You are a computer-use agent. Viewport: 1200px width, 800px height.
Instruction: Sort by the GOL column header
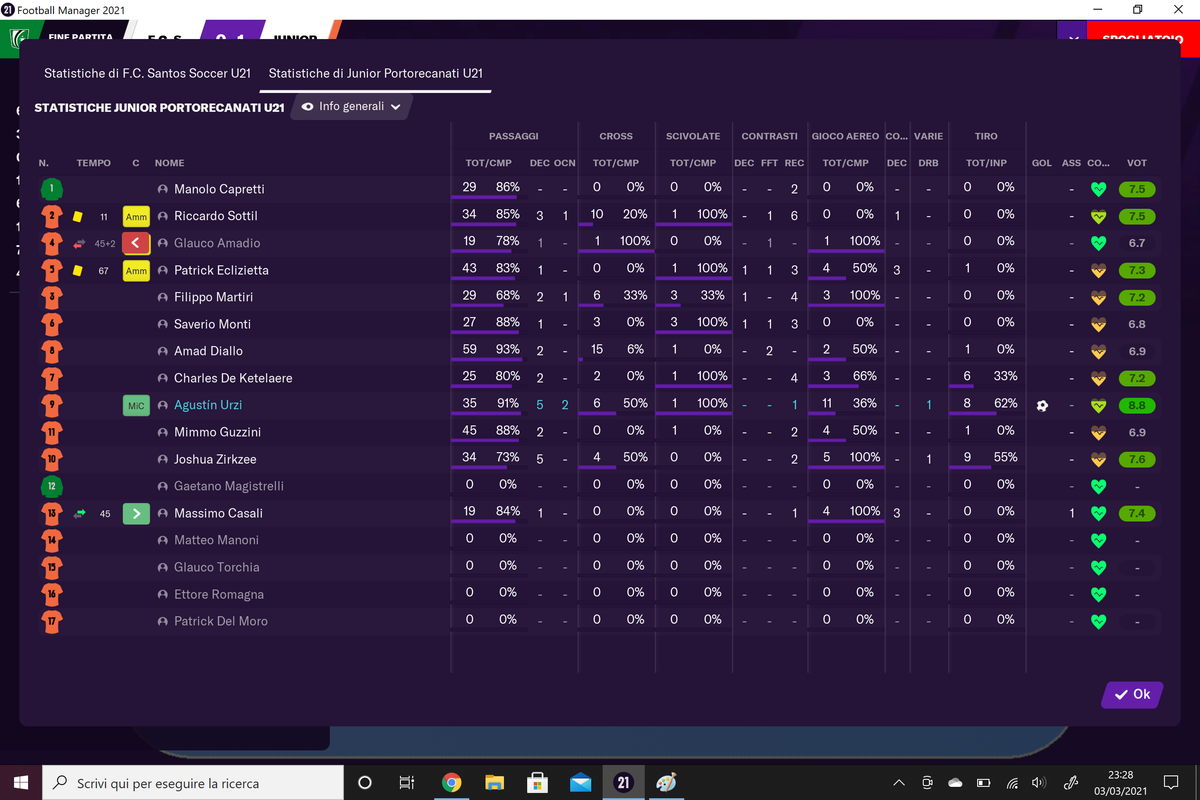pos(1042,163)
